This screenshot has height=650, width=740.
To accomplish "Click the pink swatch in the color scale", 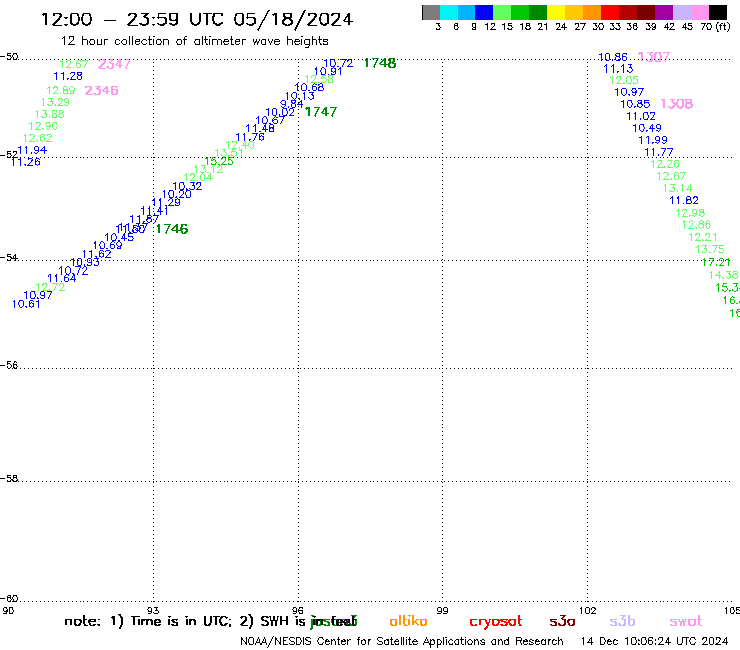I will (x=699, y=12).
